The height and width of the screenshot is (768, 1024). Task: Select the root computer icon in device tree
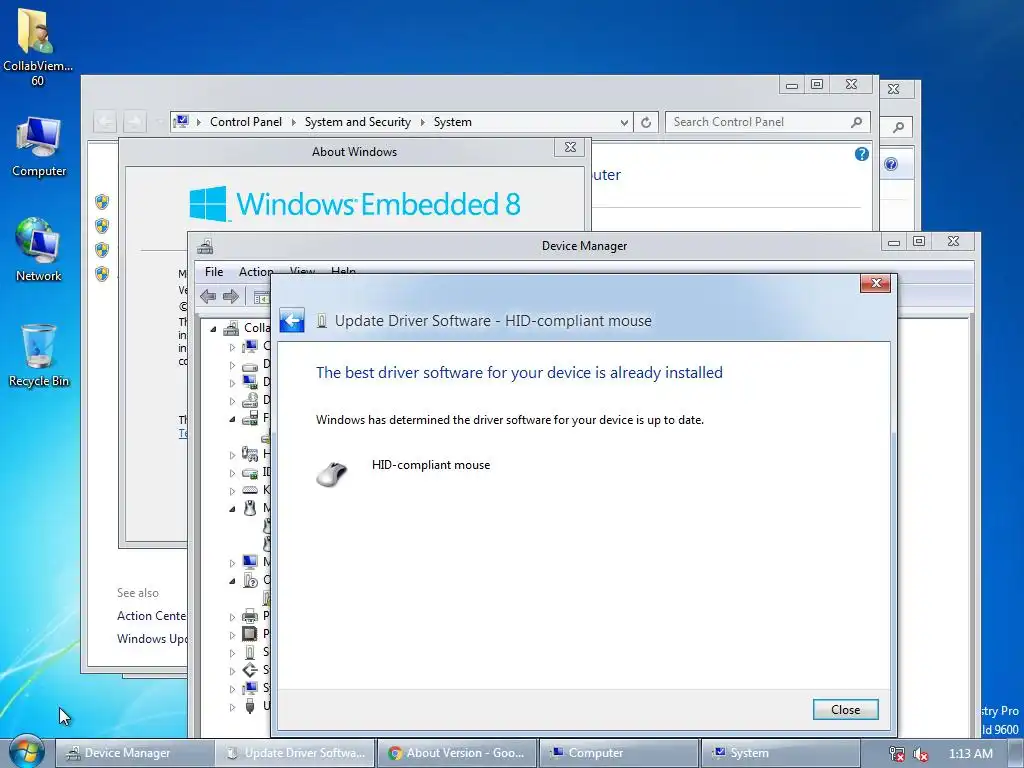tap(231, 328)
